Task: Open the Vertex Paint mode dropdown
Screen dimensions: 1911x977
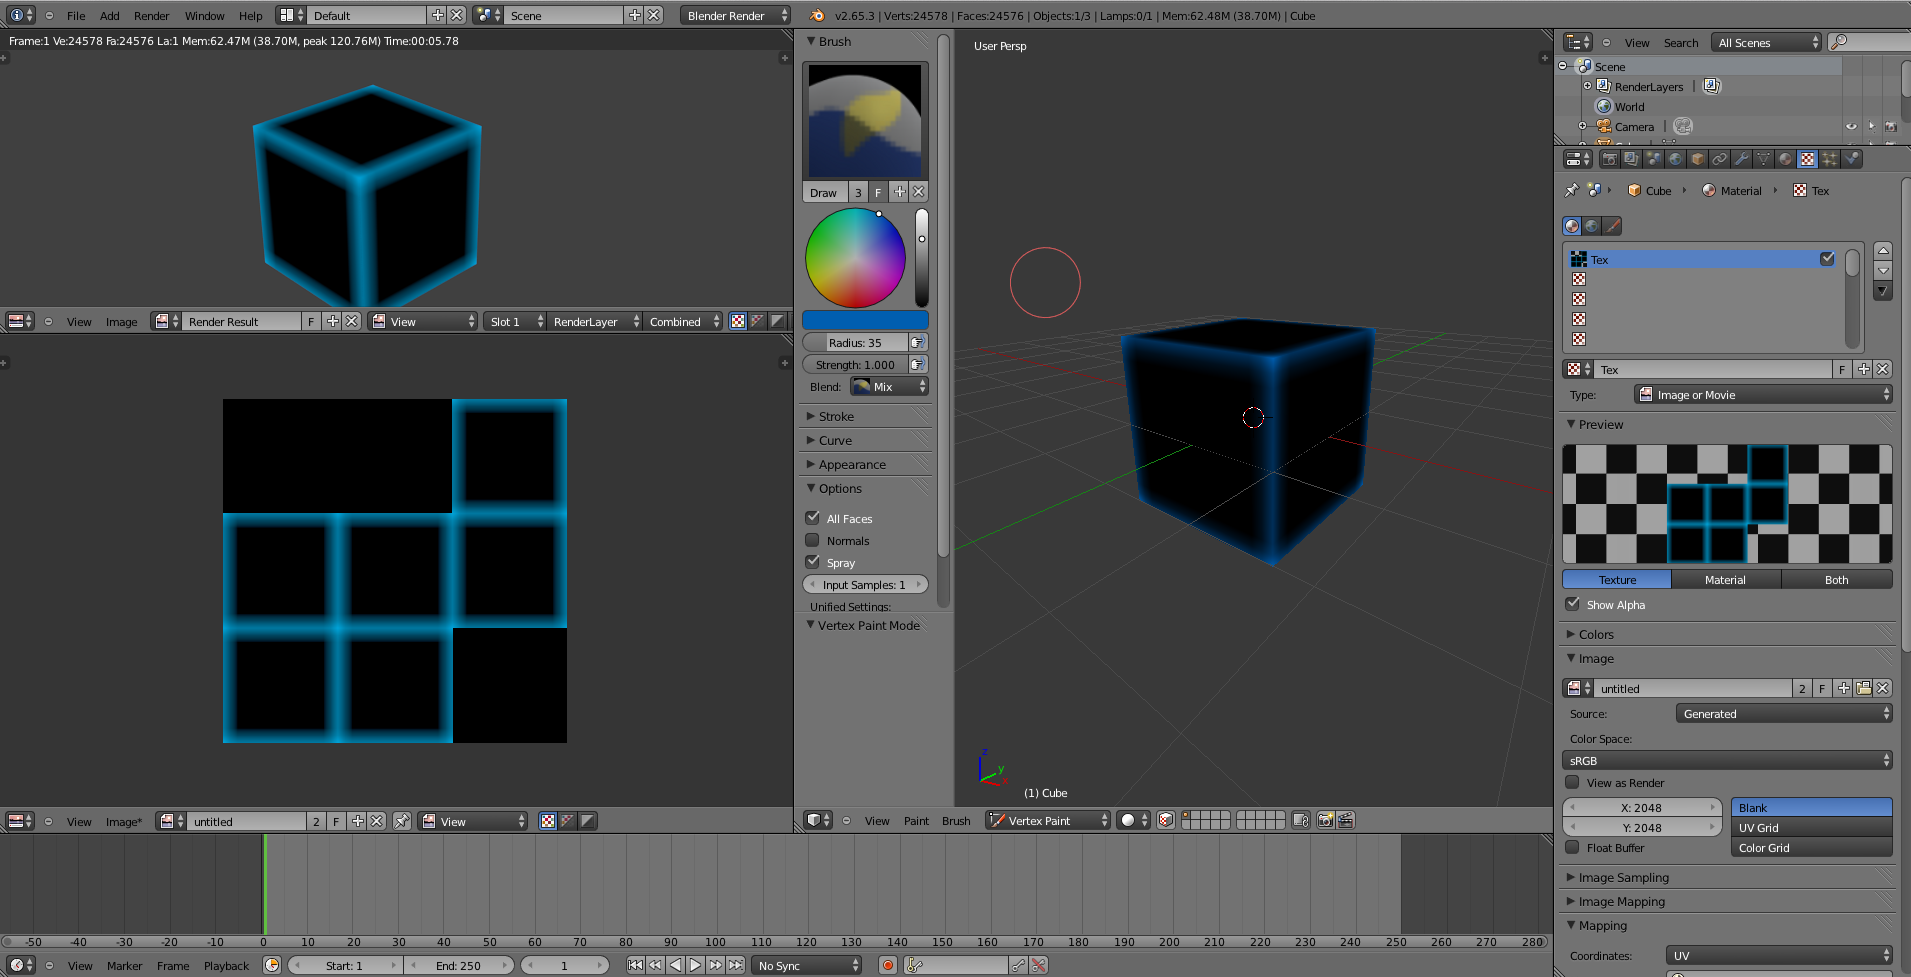Action: (x=1048, y=820)
